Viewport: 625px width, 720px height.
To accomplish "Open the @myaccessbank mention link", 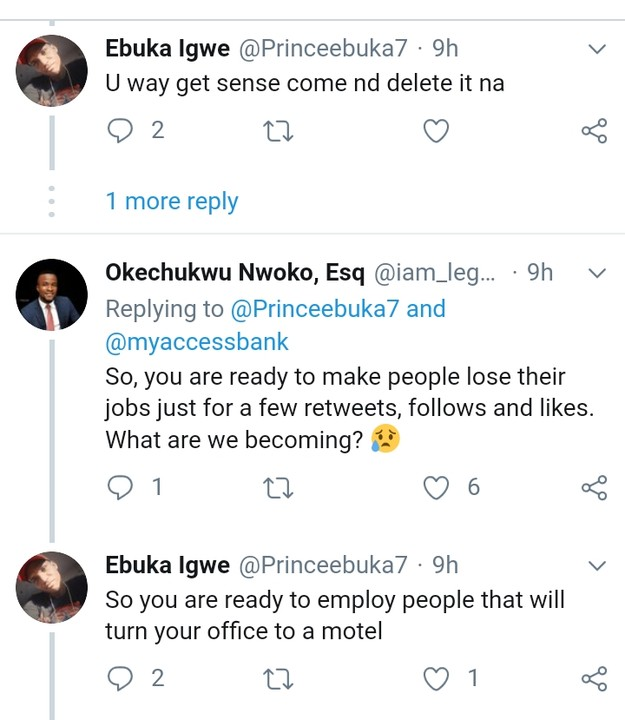I will (x=197, y=342).
